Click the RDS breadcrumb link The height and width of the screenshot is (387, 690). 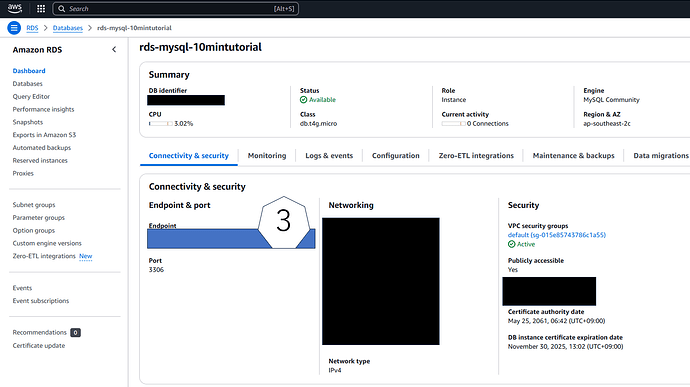(32, 28)
